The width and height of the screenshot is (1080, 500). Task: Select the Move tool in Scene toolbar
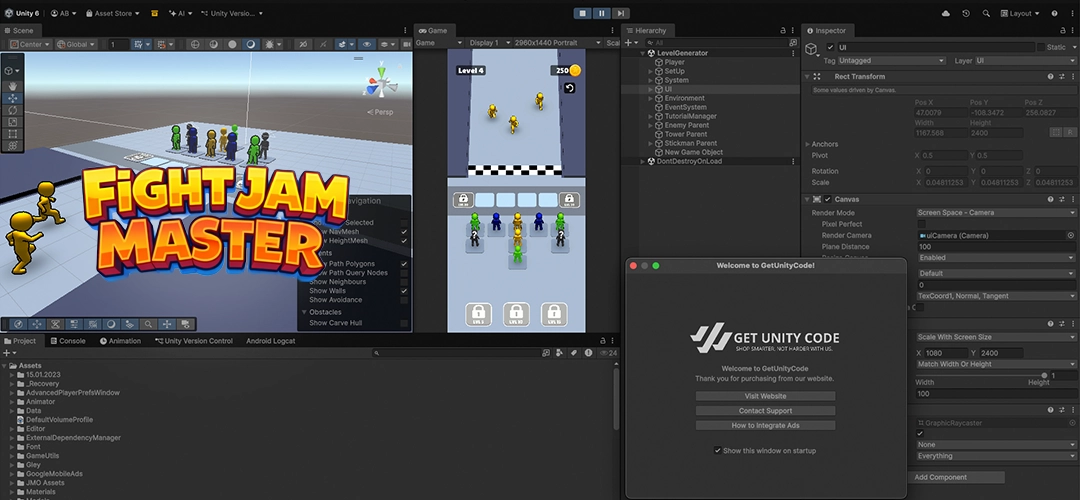(x=12, y=98)
